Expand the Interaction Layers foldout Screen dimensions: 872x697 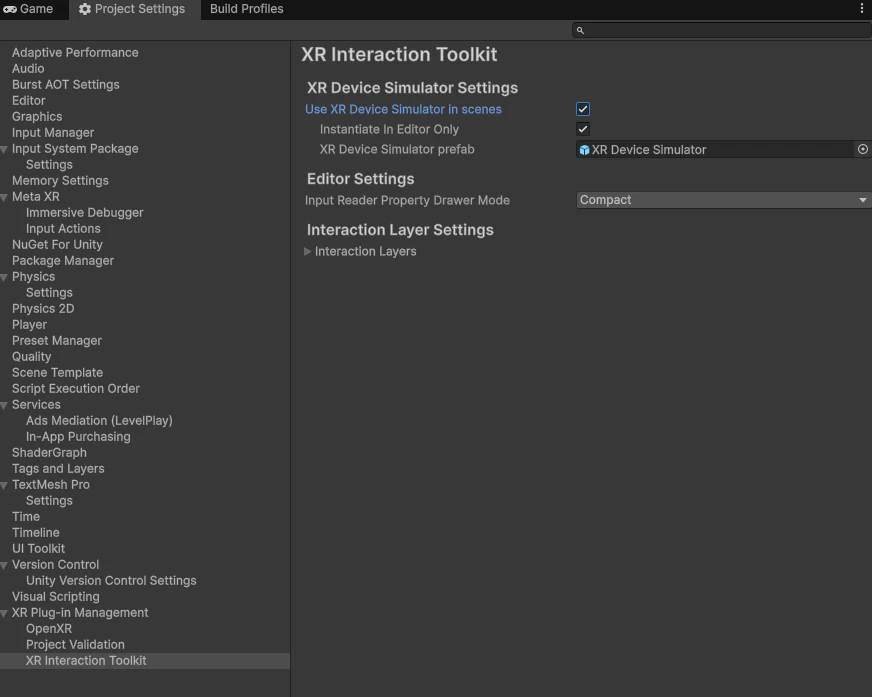[308, 252]
